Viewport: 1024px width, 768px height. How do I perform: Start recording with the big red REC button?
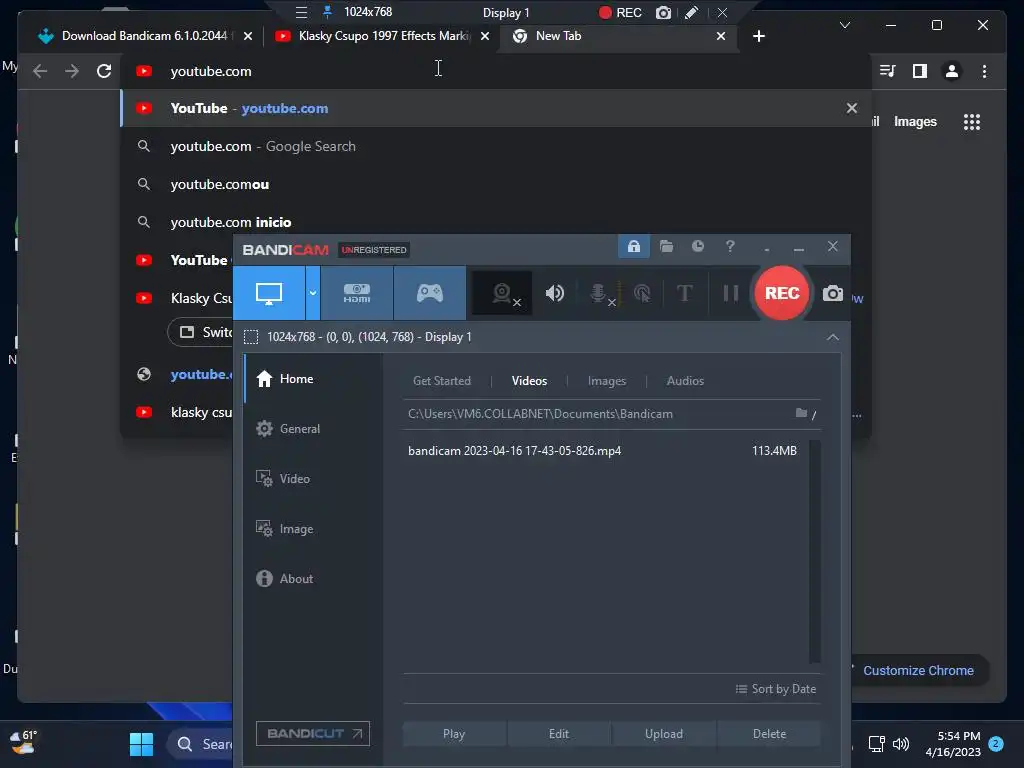pyautogui.click(x=782, y=293)
